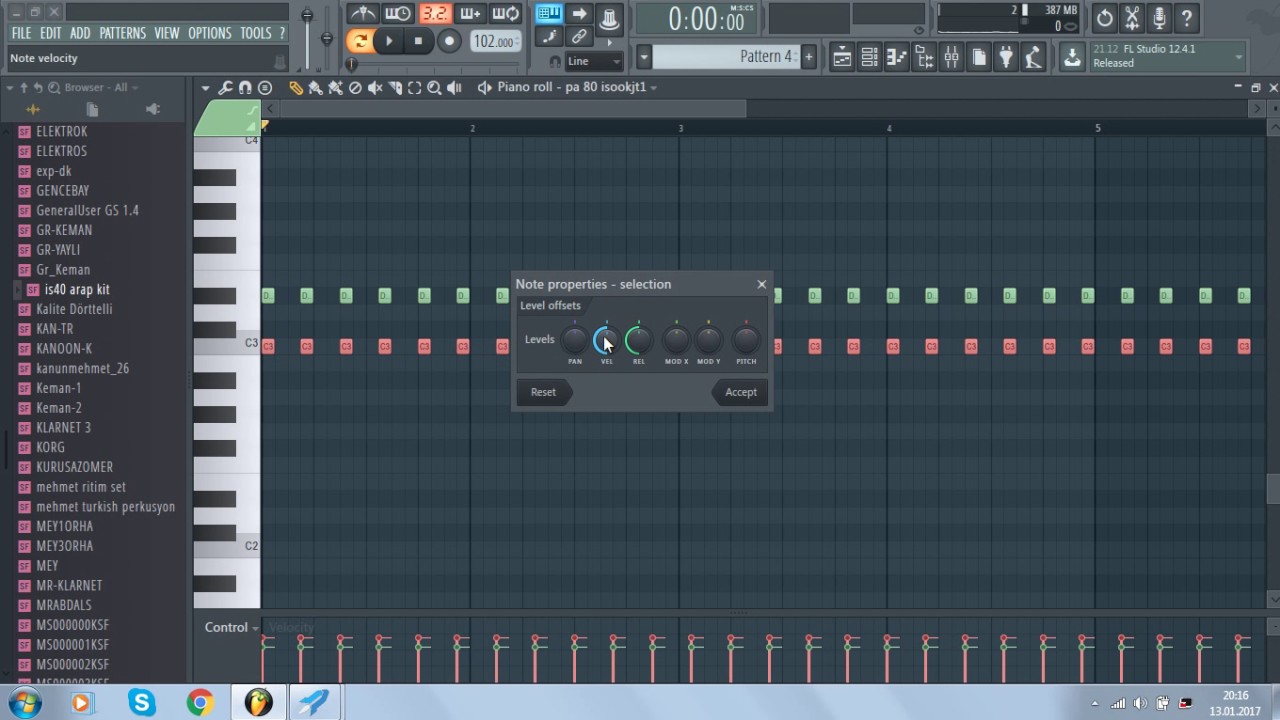Click the VEL knob in Levels
Image resolution: width=1280 pixels, height=720 pixels.
point(606,340)
